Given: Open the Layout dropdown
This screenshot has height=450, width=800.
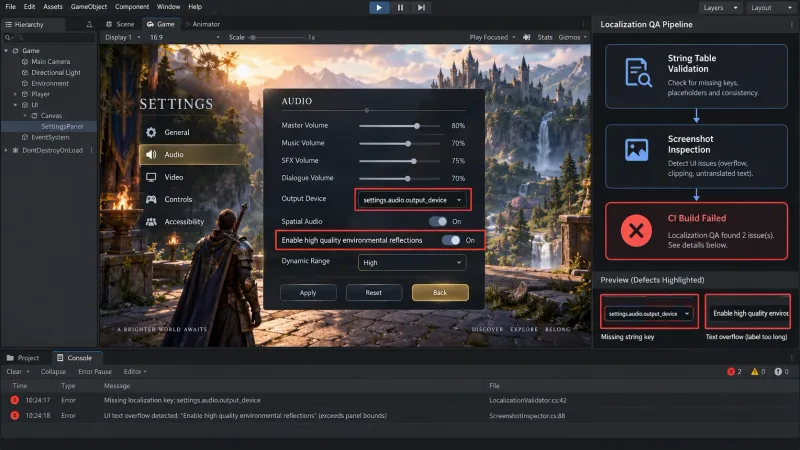Looking at the screenshot, I should [769, 8].
